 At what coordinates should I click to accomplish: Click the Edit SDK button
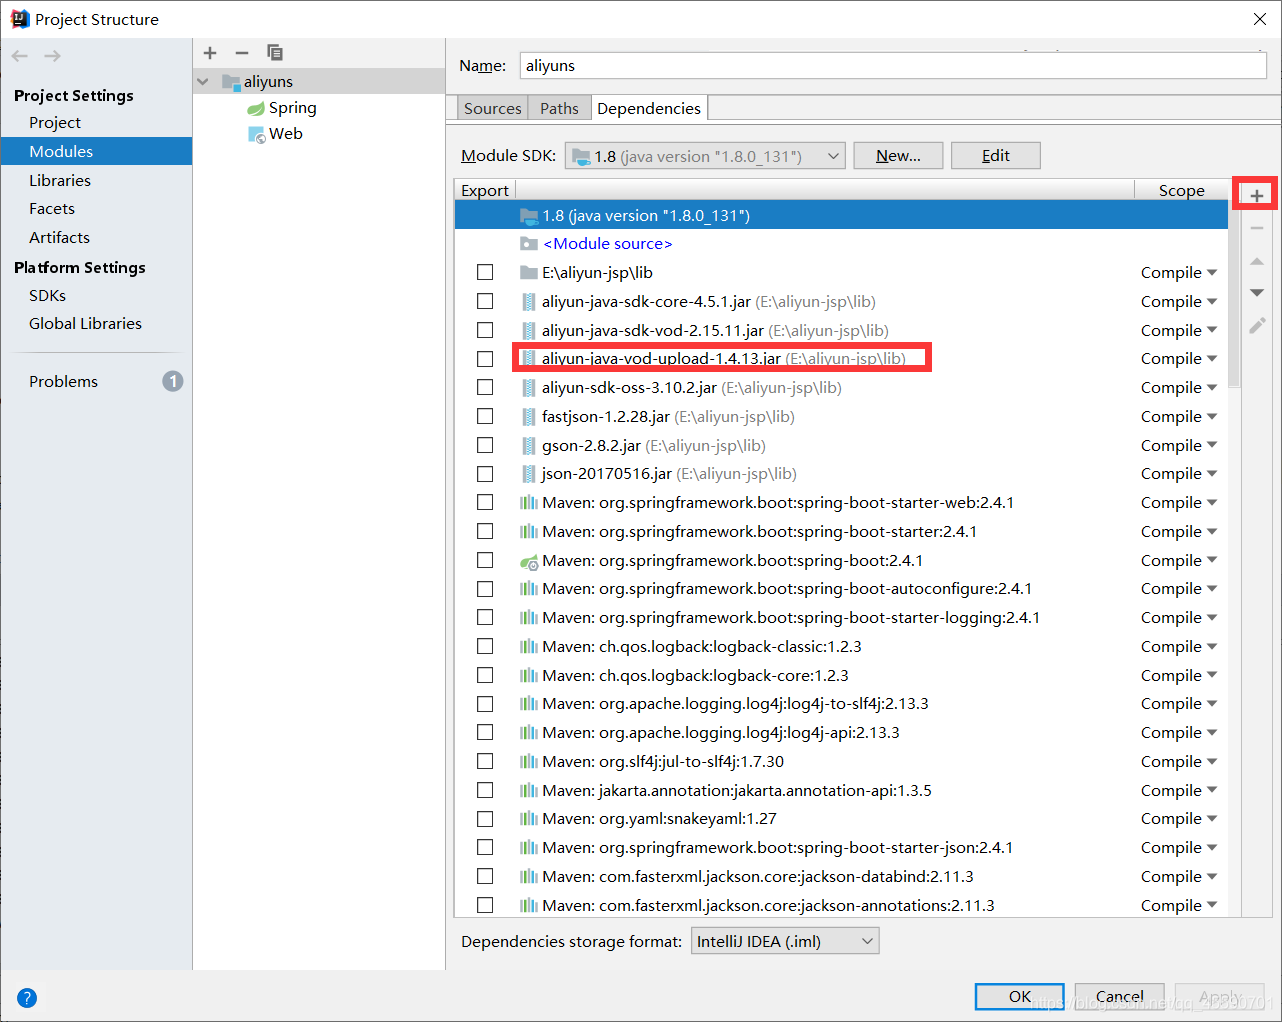996,155
